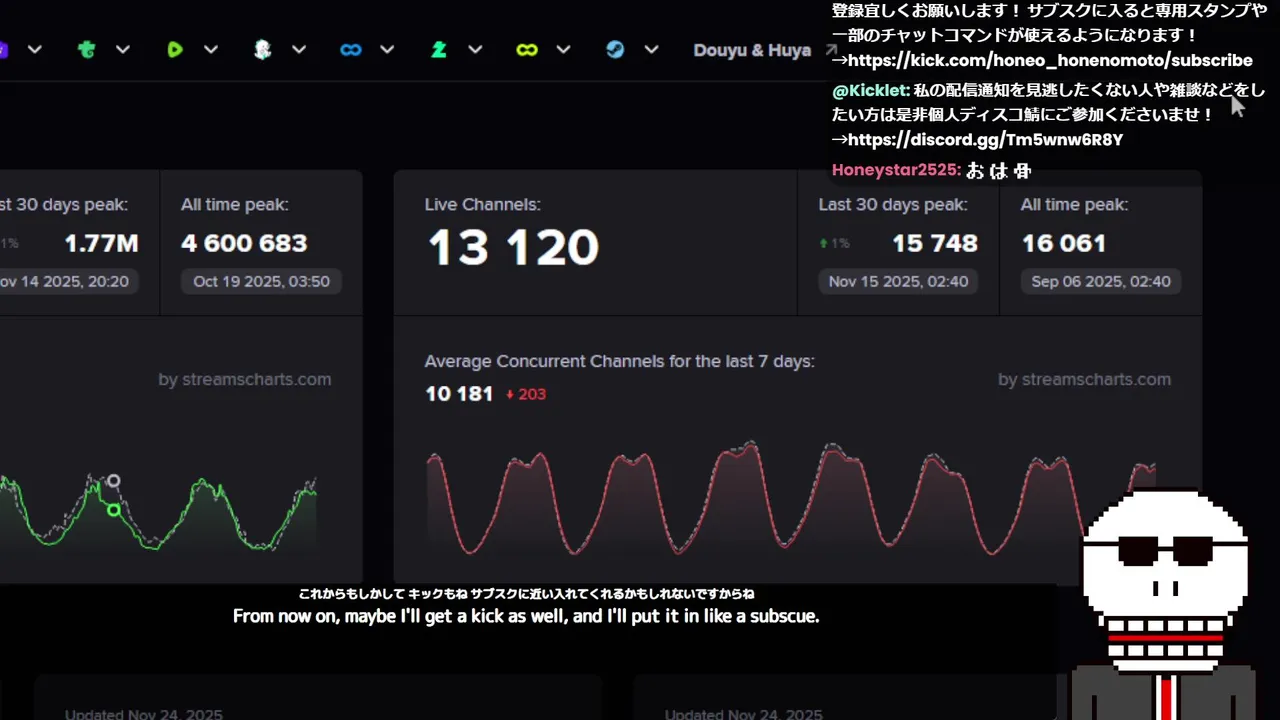Click the white ghost platform icon

click(262, 50)
